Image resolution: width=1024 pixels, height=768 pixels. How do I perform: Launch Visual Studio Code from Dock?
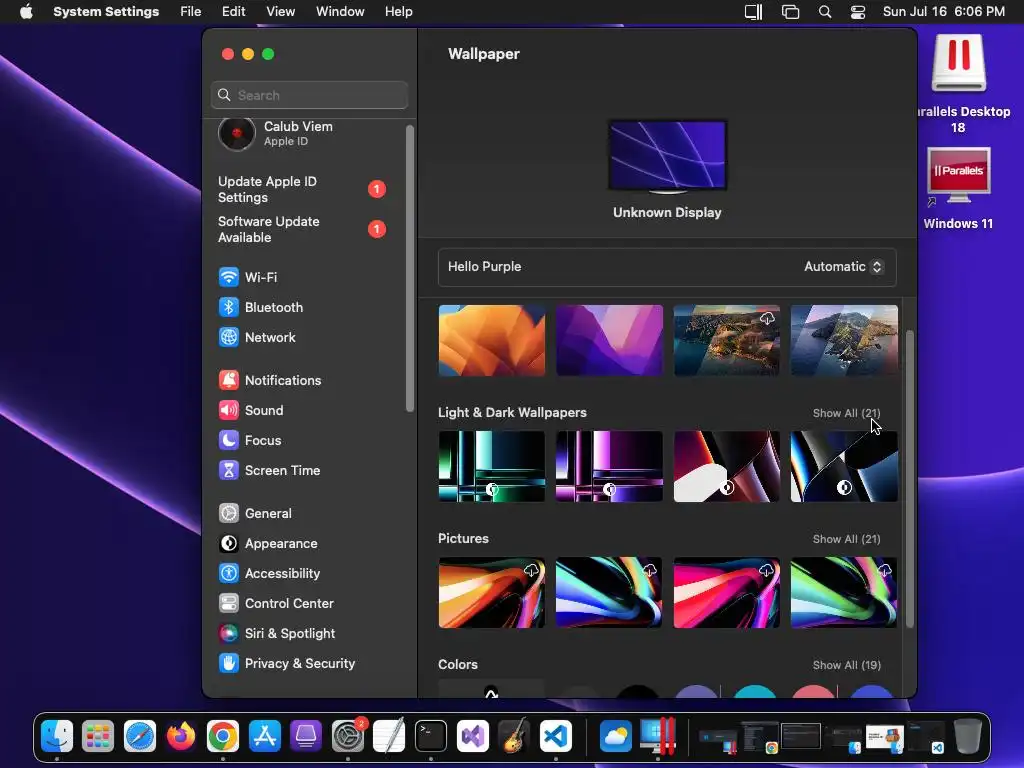click(556, 736)
